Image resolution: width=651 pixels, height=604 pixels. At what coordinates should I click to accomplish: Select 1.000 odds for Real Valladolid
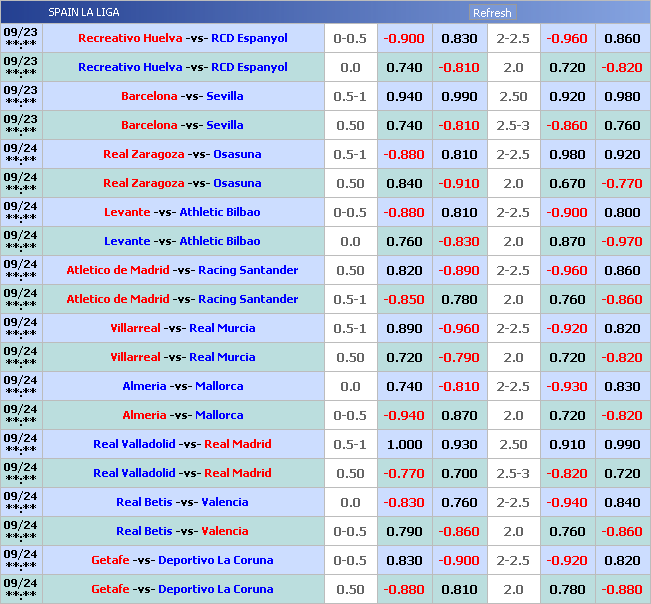405,444
